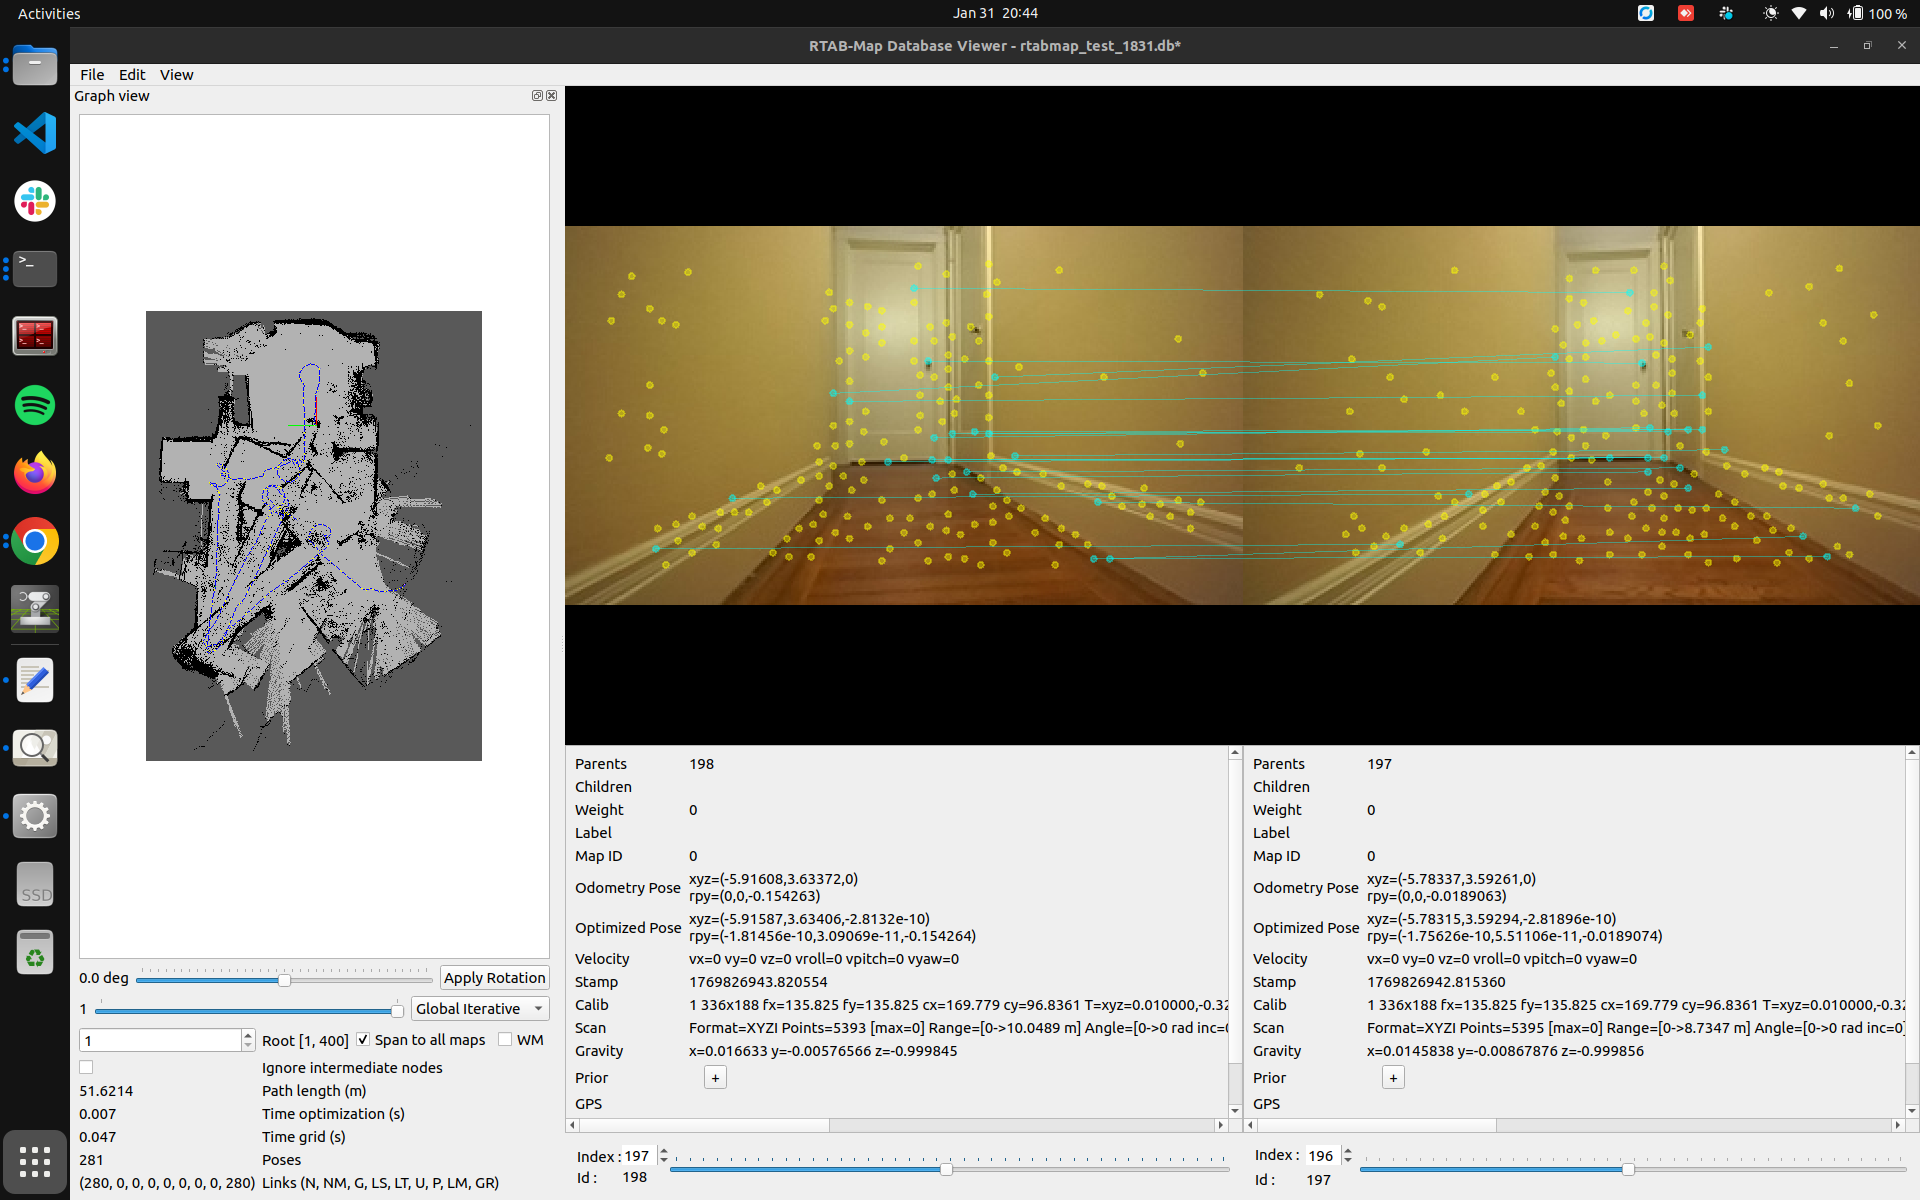Uncheck Span to all maps
1920x1200 pixels.
[364, 1040]
